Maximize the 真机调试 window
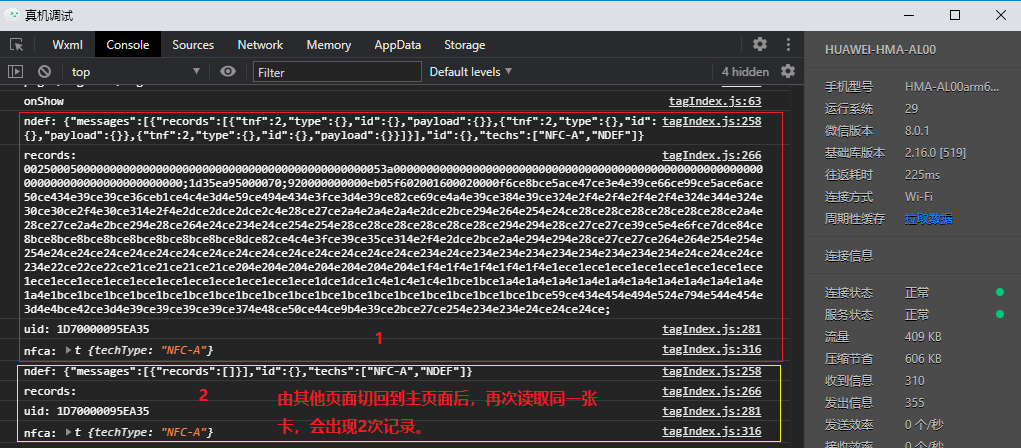This screenshot has width=1021, height=448. point(955,15)
